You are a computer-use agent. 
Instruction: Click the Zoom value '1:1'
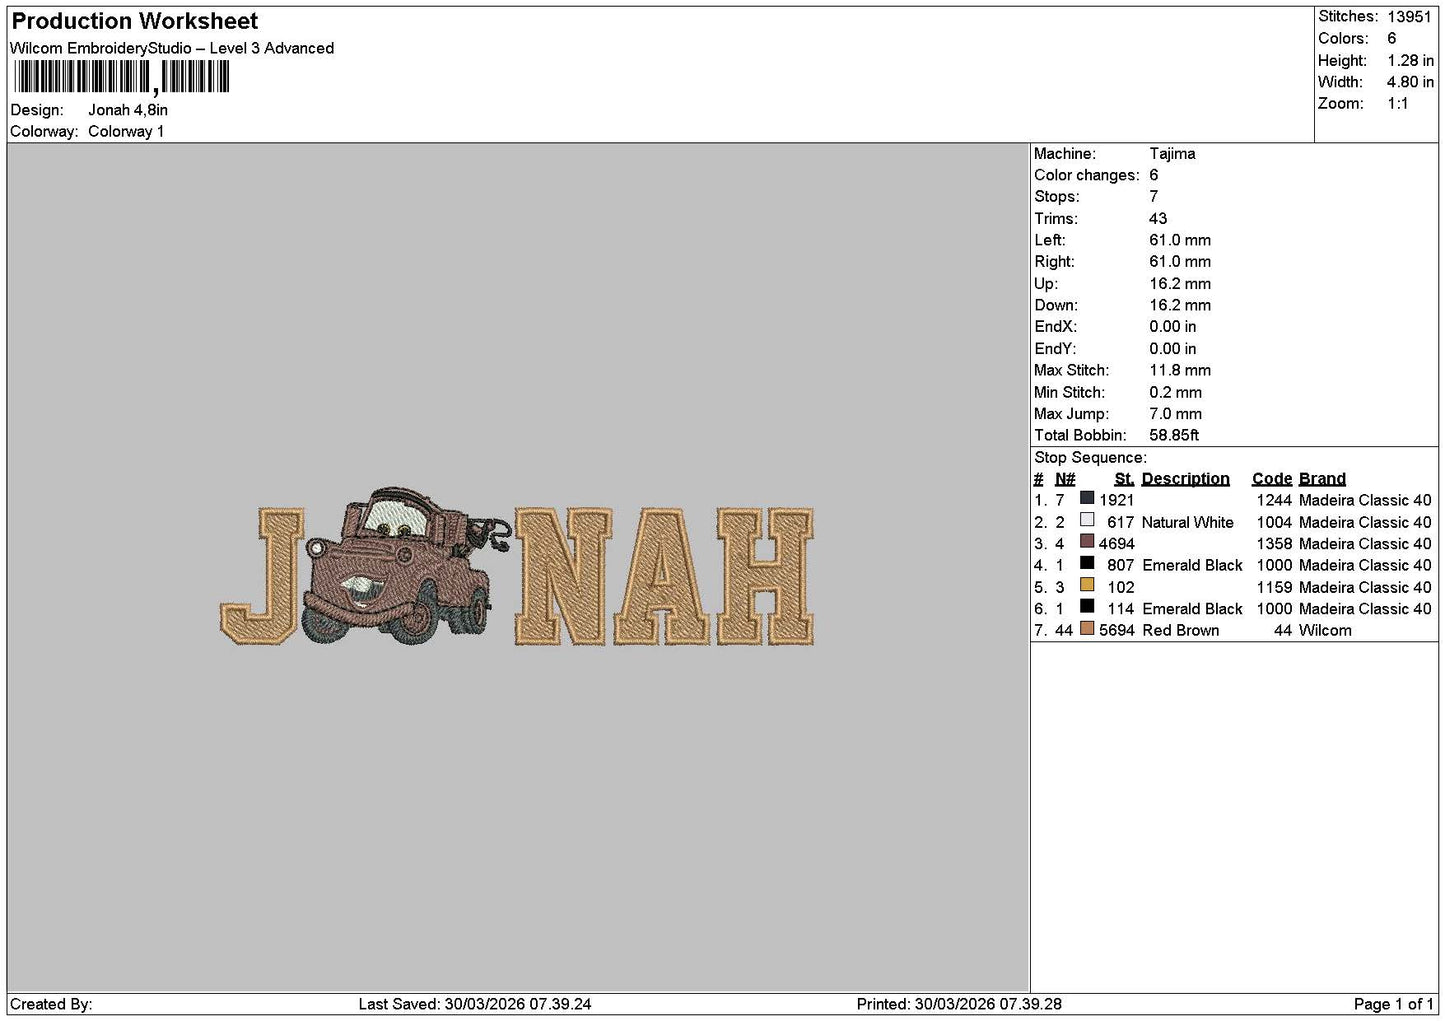tap(1397, 103)
